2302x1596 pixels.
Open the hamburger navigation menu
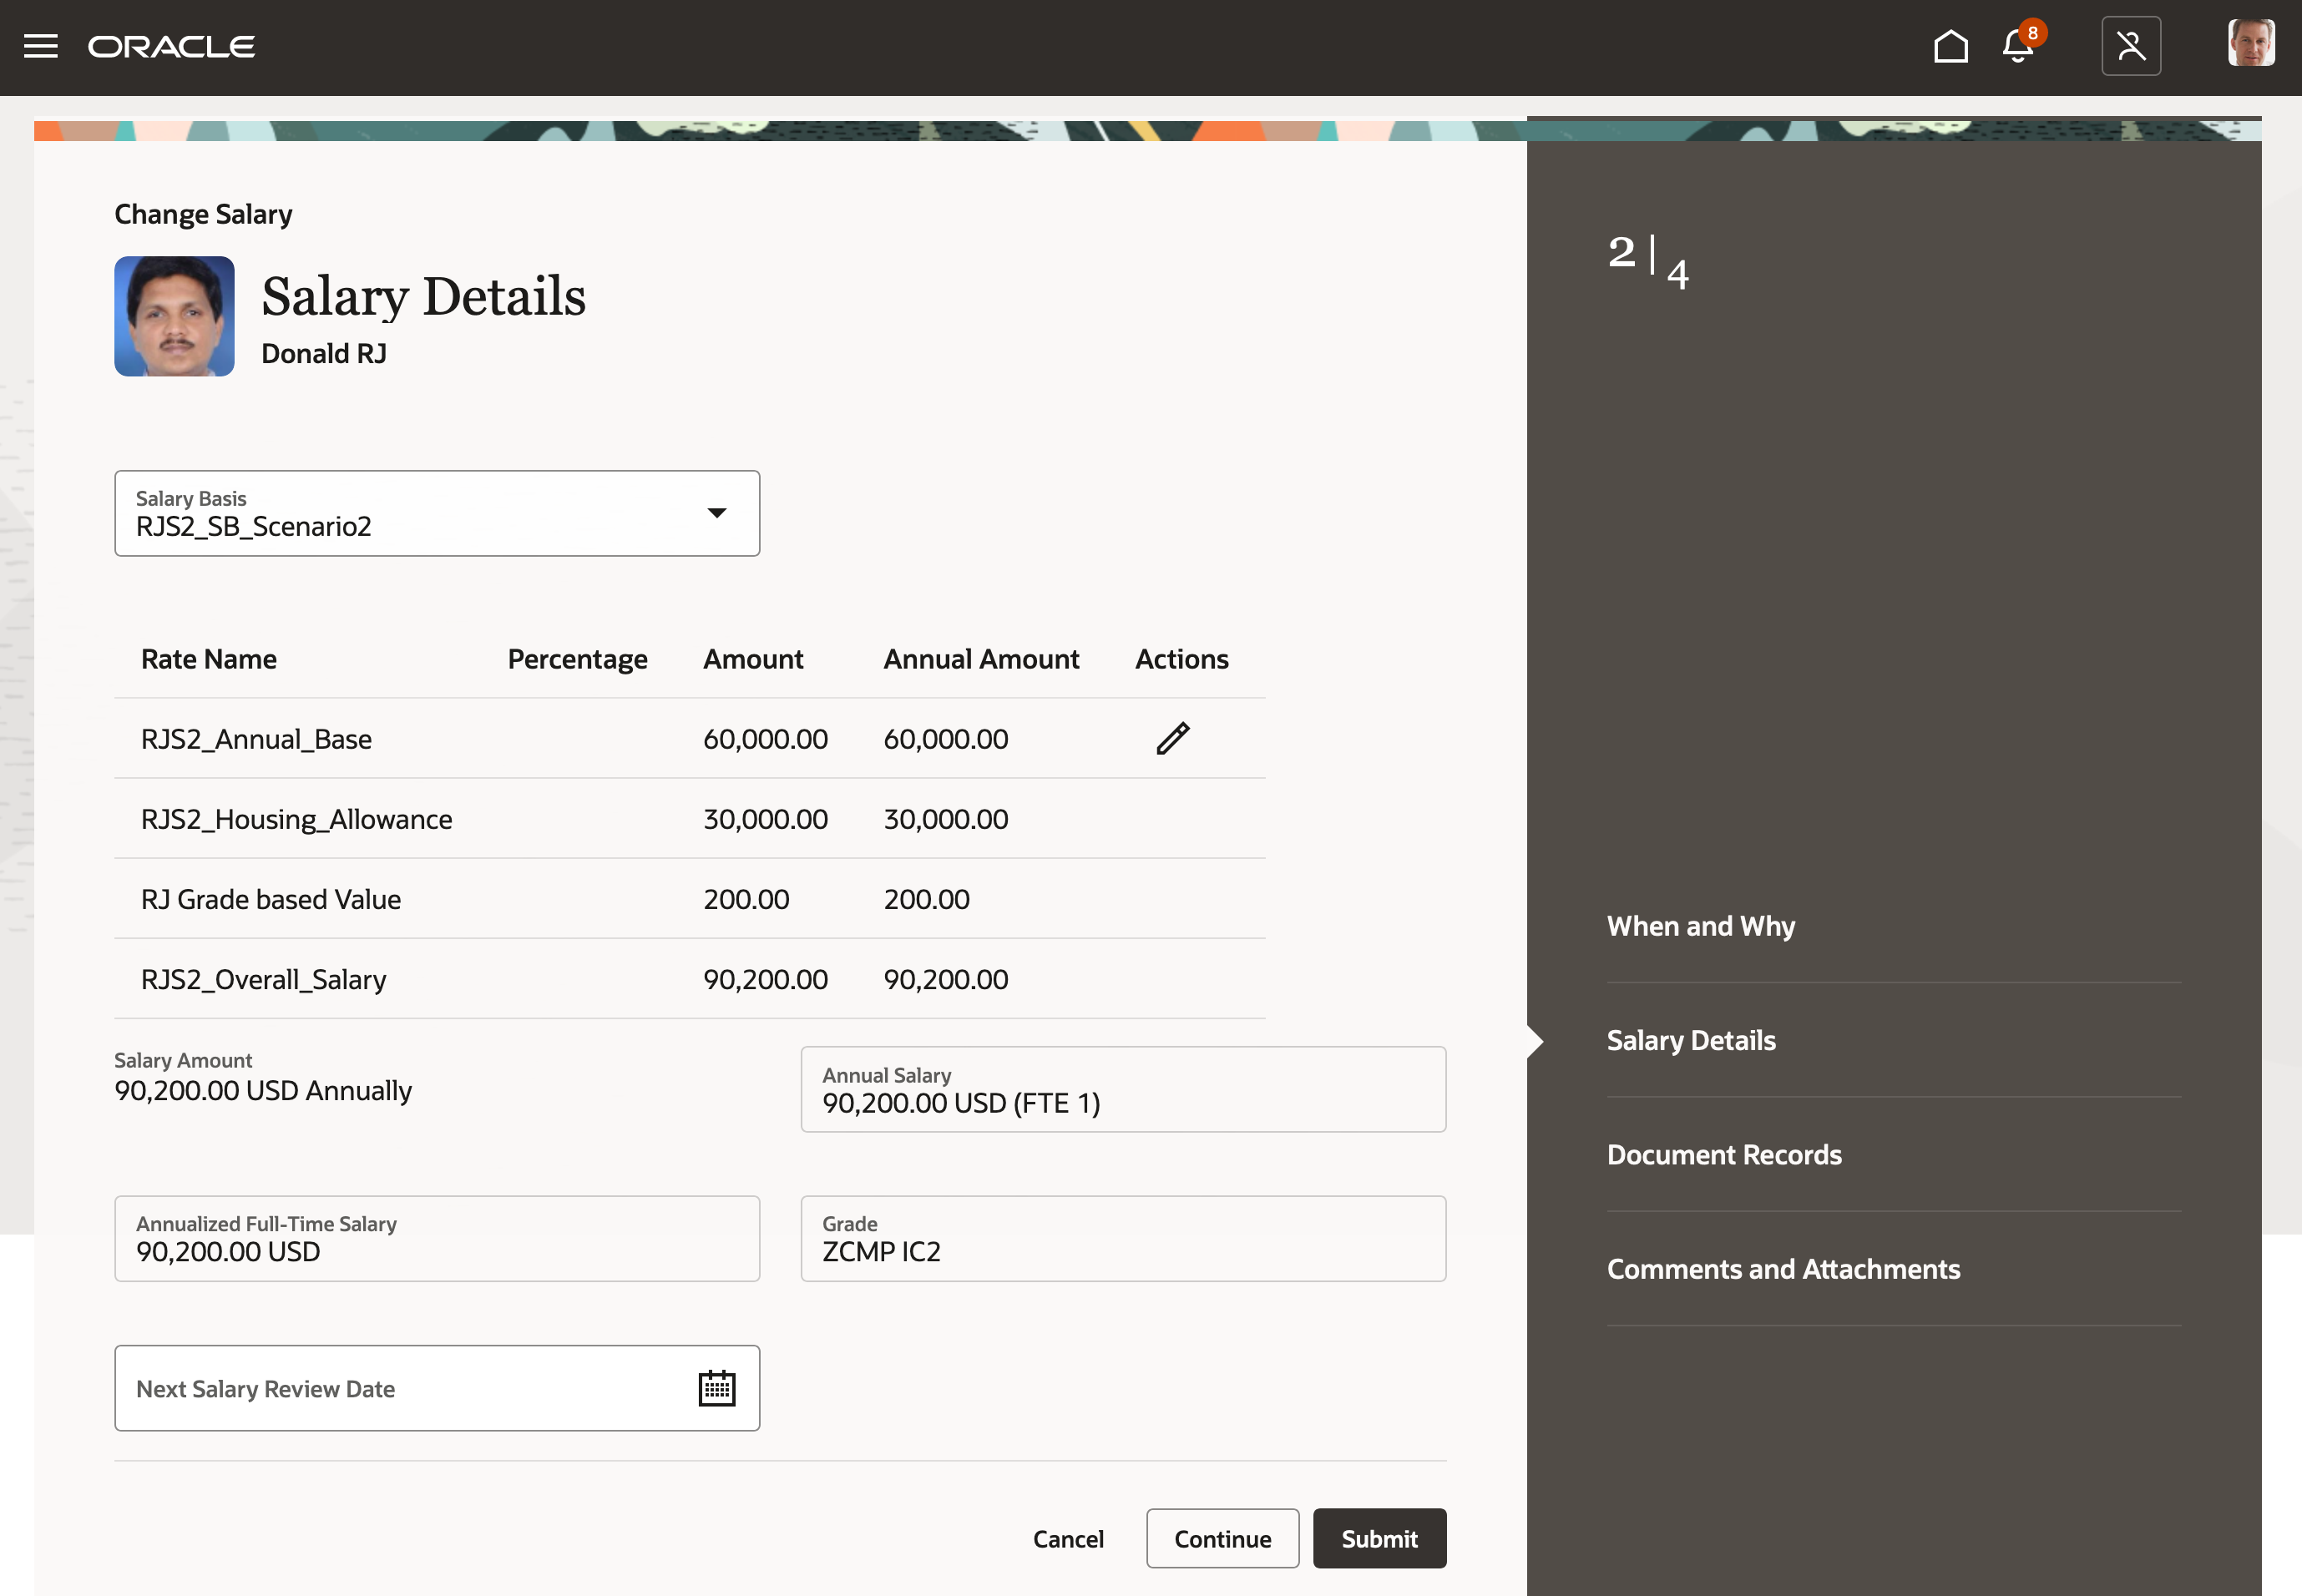coord(40,46)
